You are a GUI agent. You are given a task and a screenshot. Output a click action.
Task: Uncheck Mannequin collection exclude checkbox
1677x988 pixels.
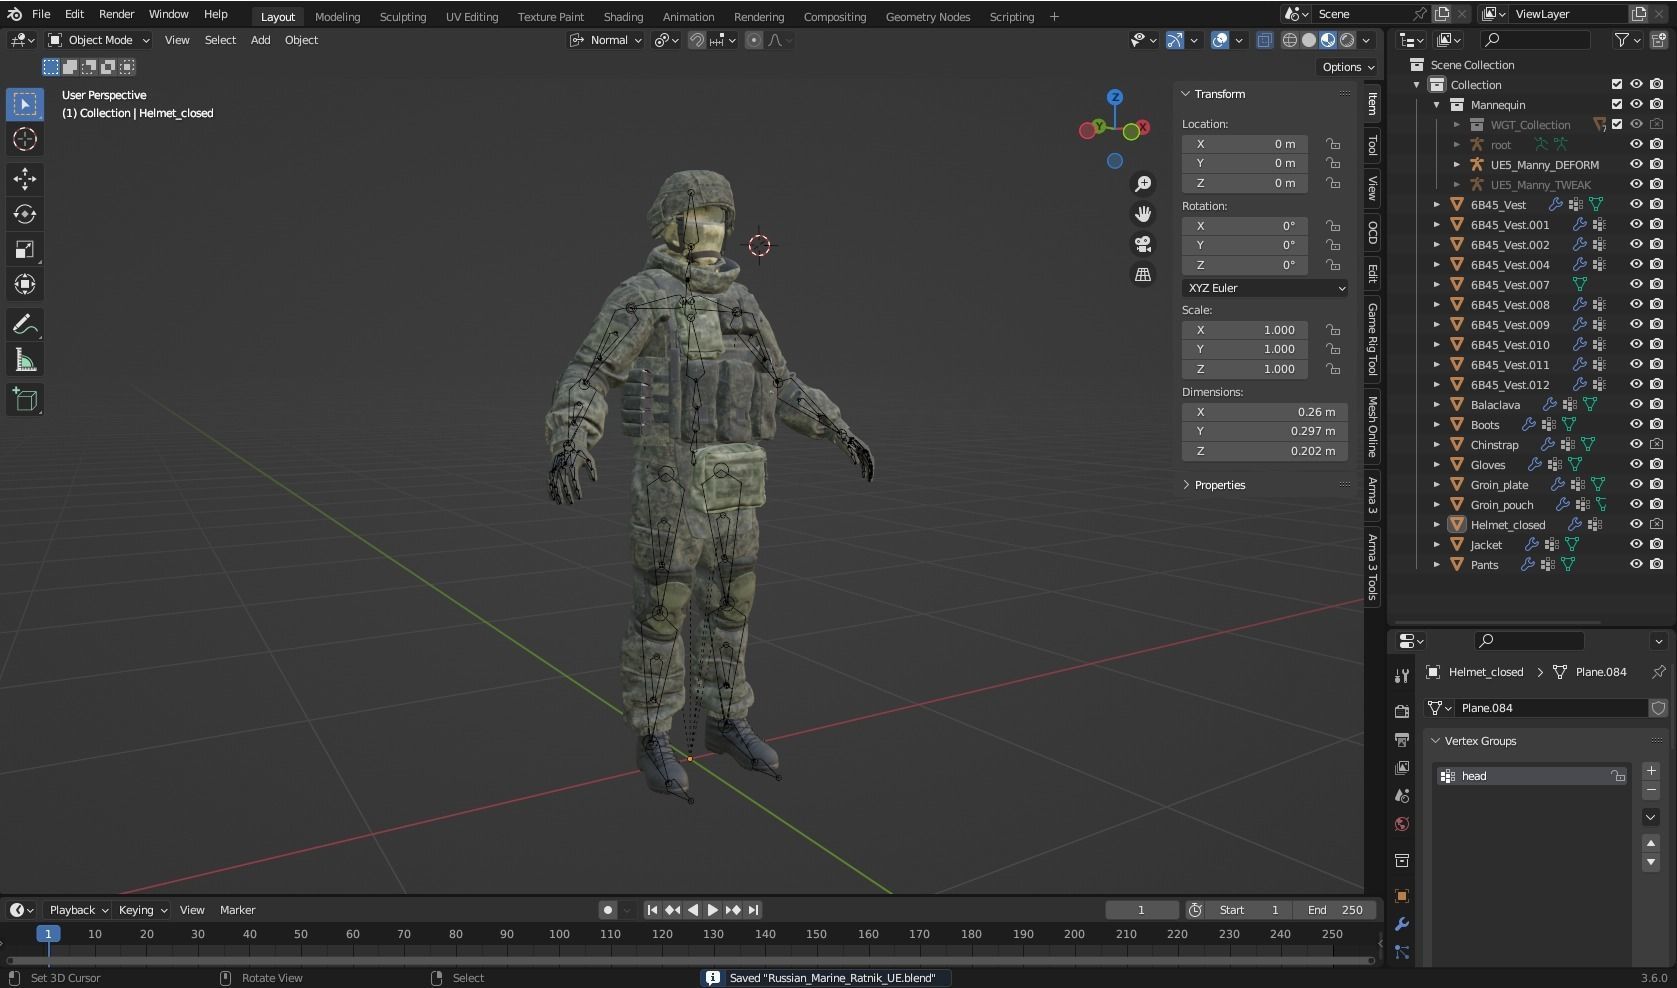(x=1617, y=104)
